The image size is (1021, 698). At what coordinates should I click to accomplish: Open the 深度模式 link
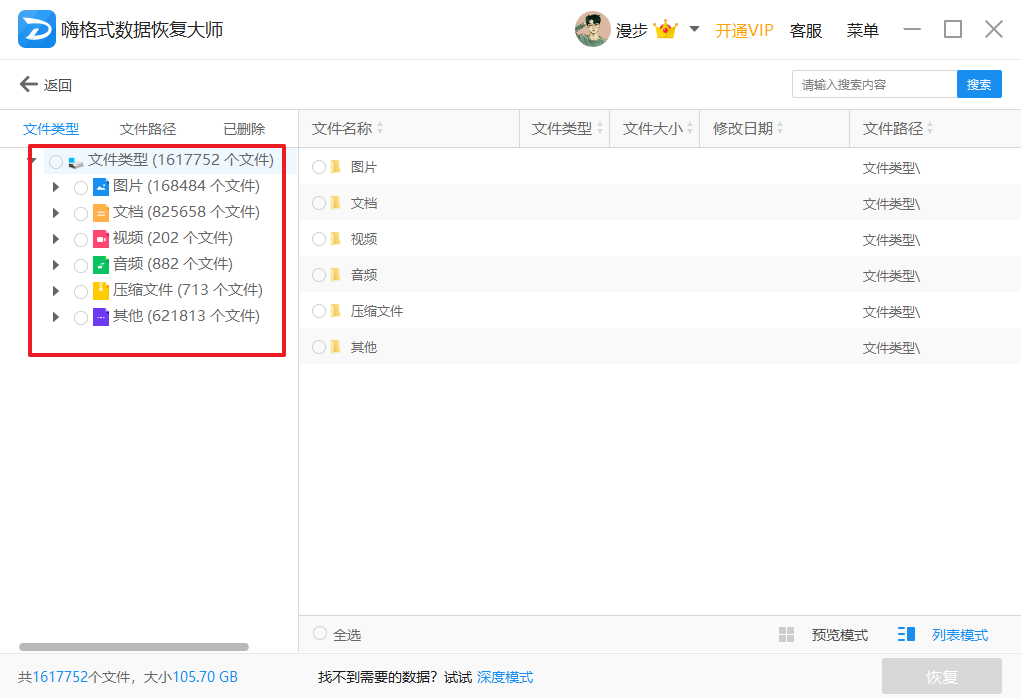pyautogui.click(x=505, y=677)
